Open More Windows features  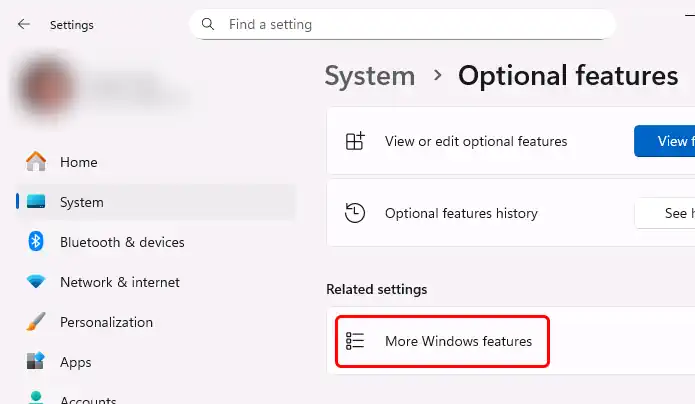pos(458,341)
